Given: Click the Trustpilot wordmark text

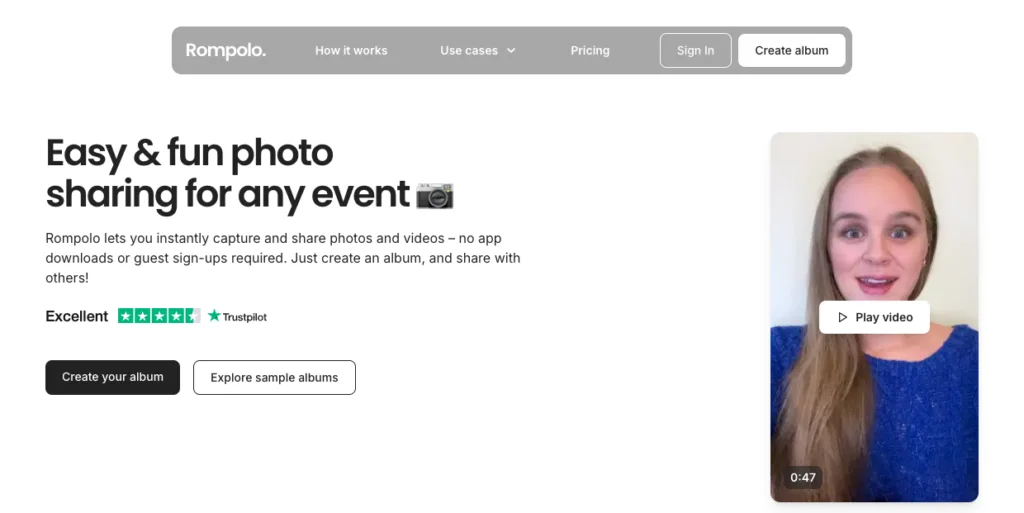Looking at the screenshot, I should point(245,317).
